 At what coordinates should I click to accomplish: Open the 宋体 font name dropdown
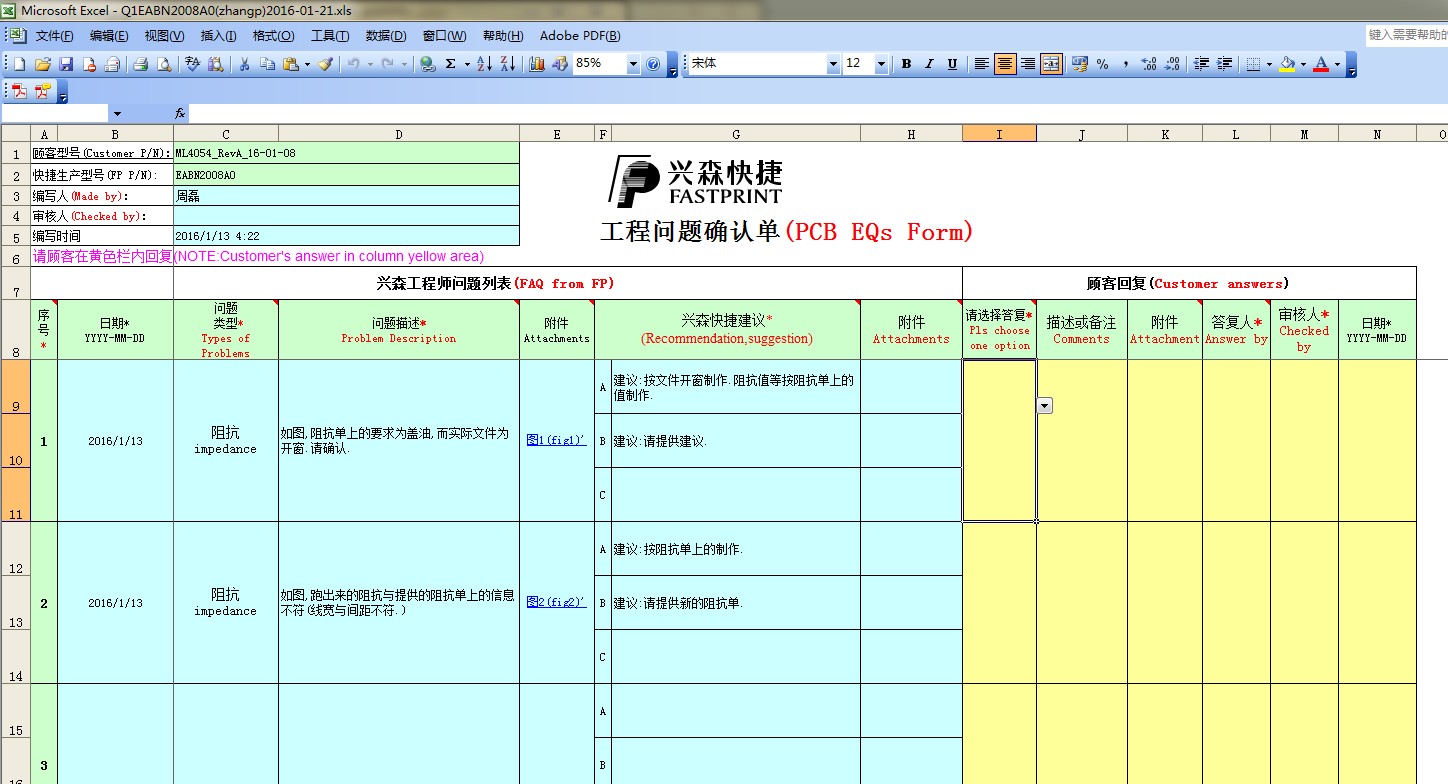click(x=833, y=64)
